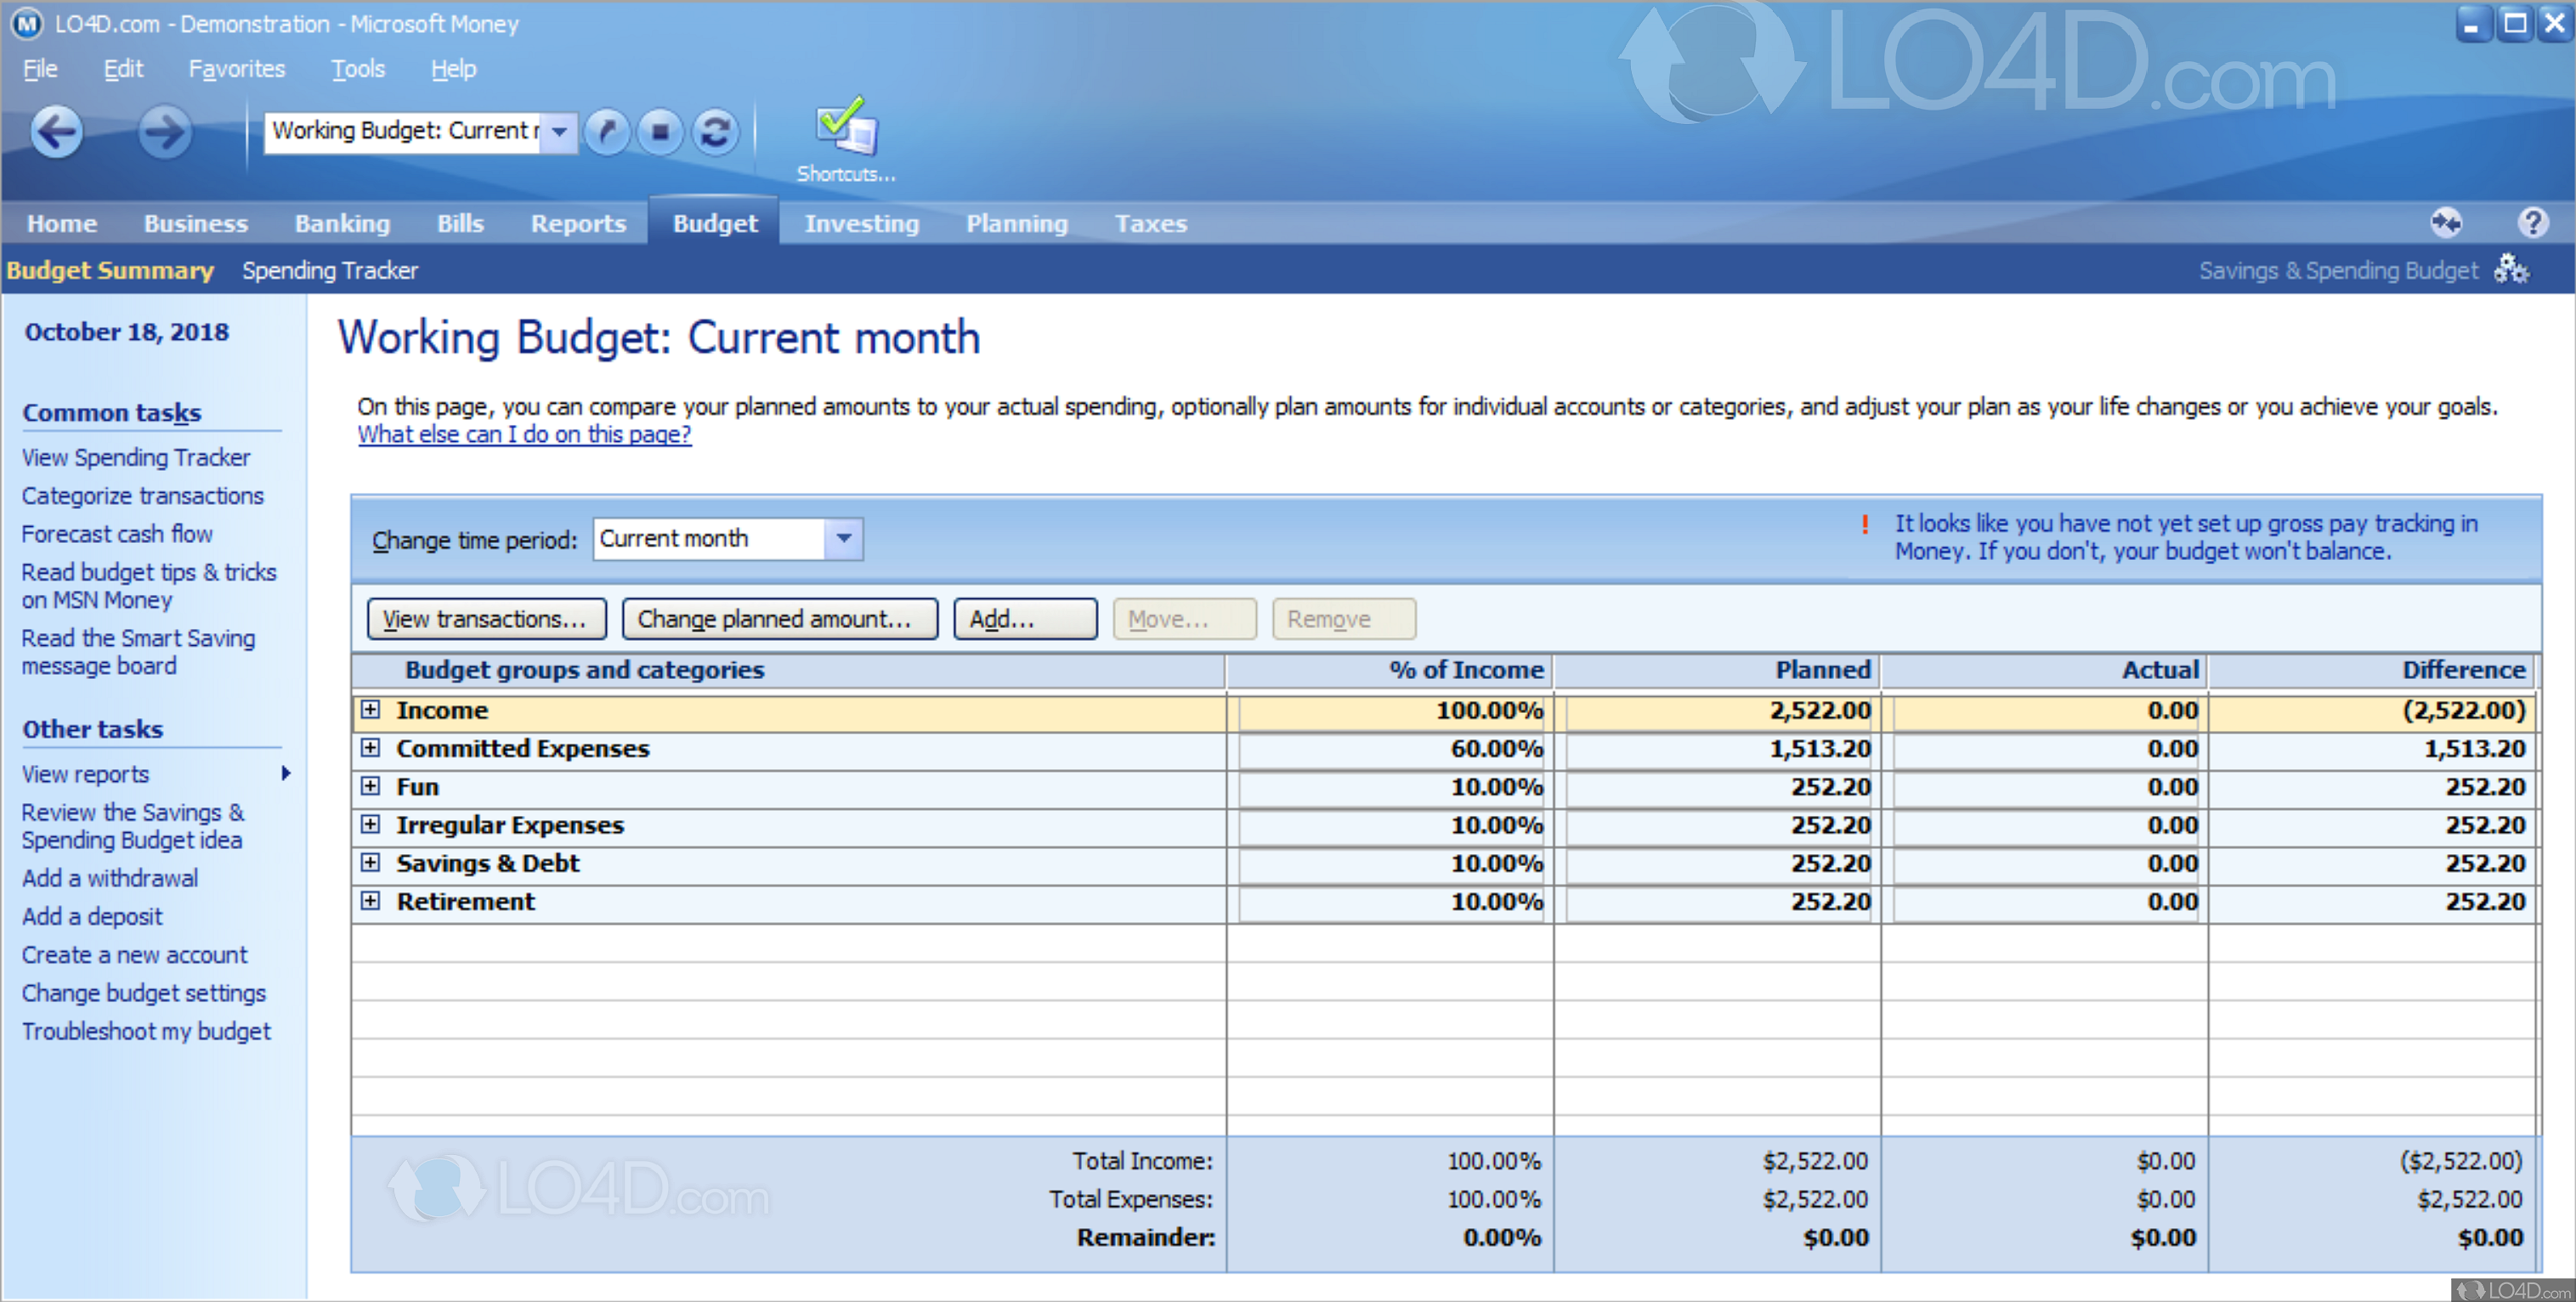The width and height of the screenshot is (2576, 1302).
Task: Expand the Income budget group
Action: click(371, 710)
